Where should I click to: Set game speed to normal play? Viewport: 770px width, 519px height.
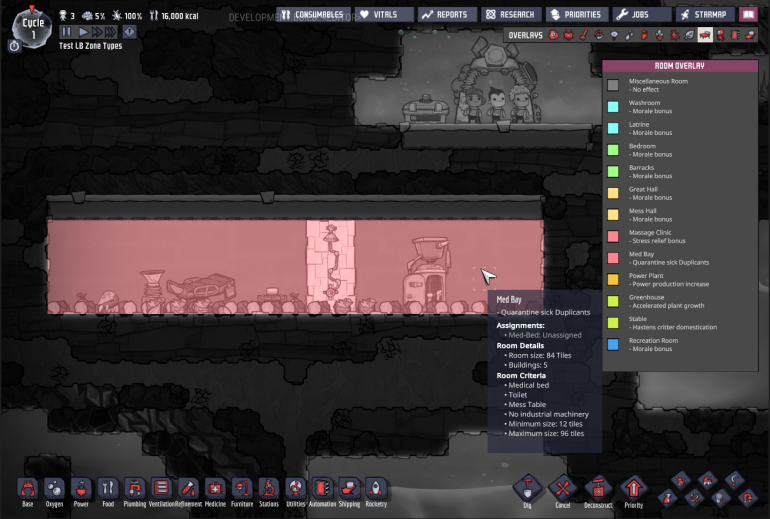coord(83,32)
